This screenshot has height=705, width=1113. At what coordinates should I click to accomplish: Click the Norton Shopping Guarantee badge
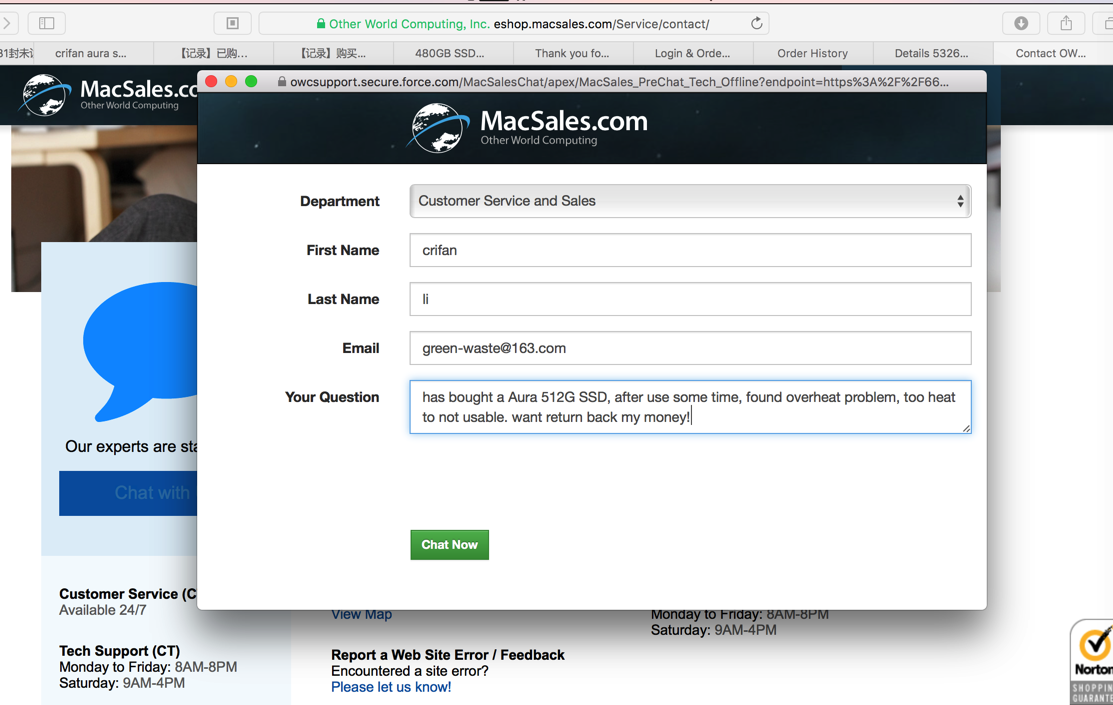tap(1092, 662)
